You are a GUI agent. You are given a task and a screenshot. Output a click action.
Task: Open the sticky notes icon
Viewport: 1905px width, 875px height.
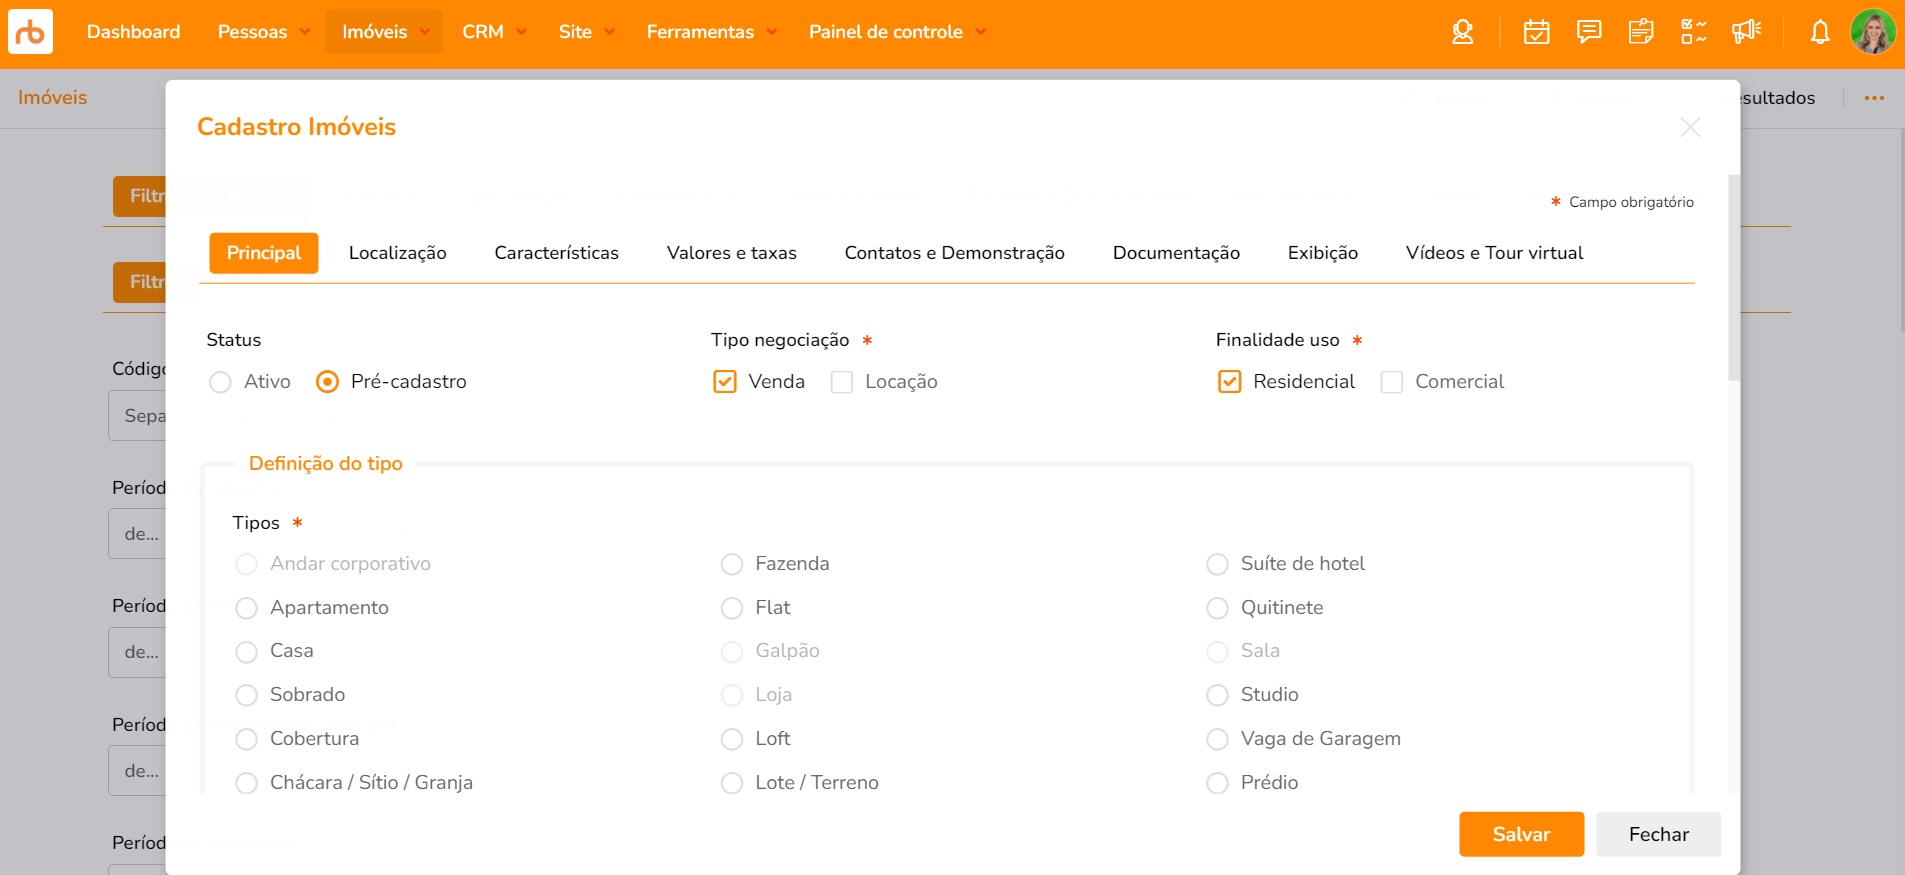tap(1640, 32)
